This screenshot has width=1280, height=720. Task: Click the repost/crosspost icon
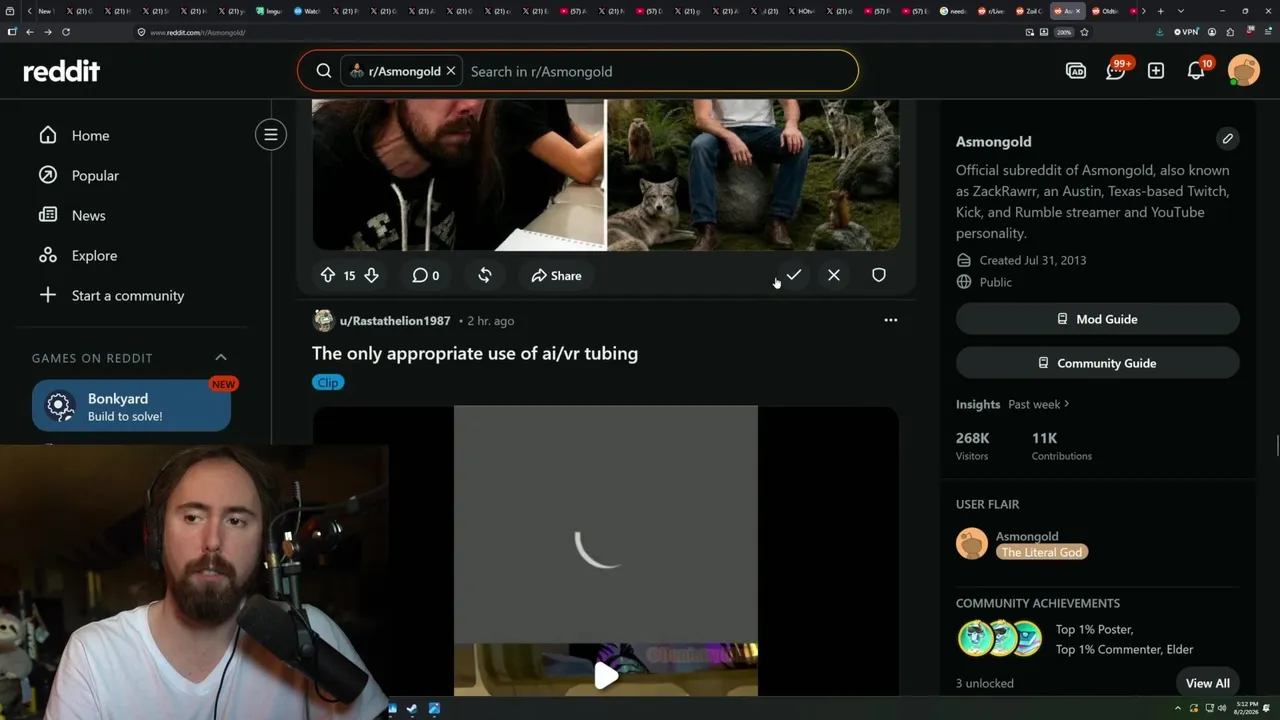tap(485, 275)
